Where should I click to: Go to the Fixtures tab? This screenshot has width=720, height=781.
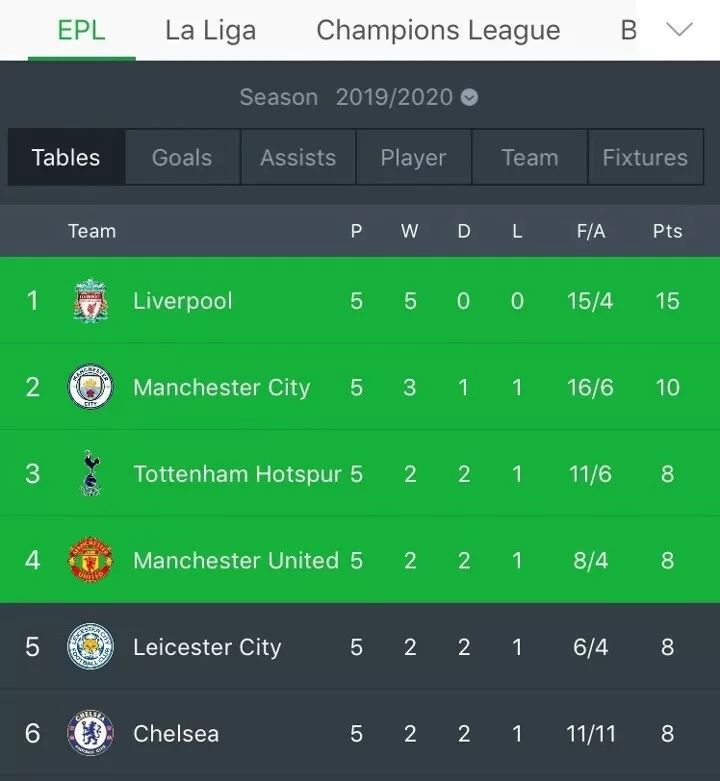[645, 157]
